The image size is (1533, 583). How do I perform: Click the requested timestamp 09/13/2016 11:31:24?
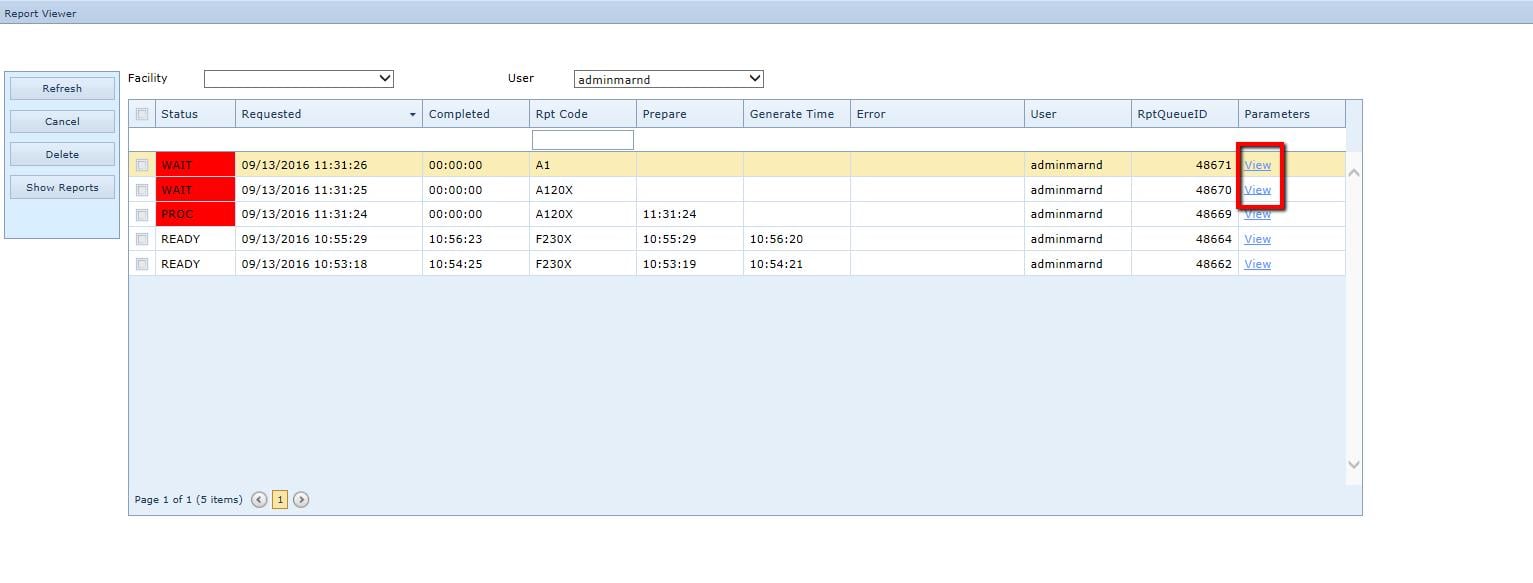304,214
